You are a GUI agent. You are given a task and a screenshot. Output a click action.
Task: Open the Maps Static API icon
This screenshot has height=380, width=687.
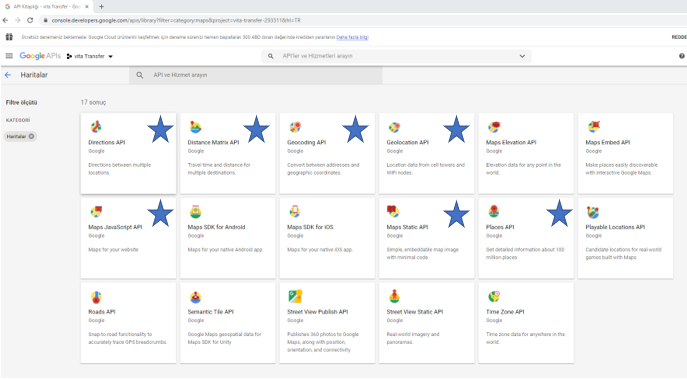pos(393,212)
